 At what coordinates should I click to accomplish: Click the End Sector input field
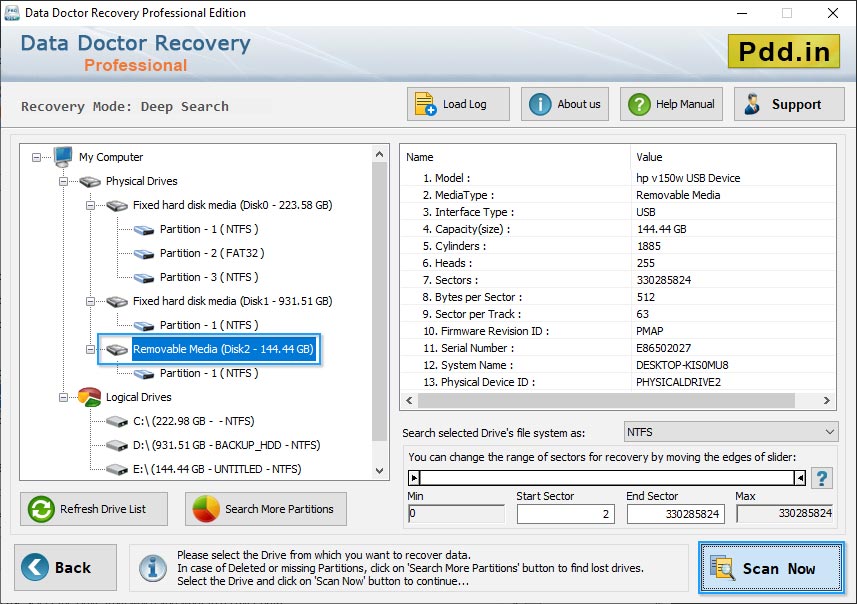tap(676, 514)
